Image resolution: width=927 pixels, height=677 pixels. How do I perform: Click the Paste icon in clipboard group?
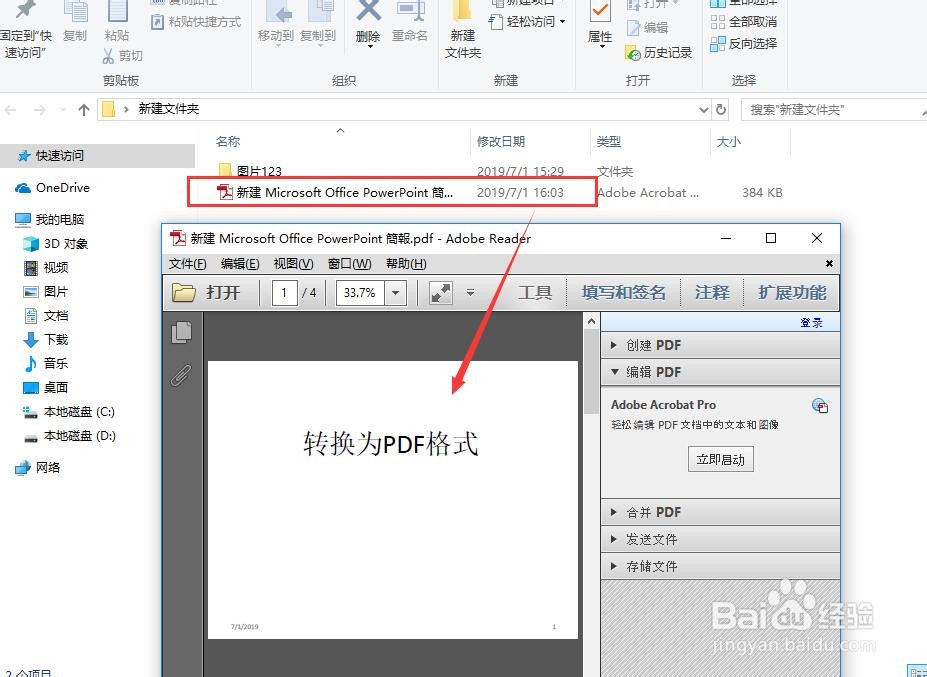pos(117,11)
